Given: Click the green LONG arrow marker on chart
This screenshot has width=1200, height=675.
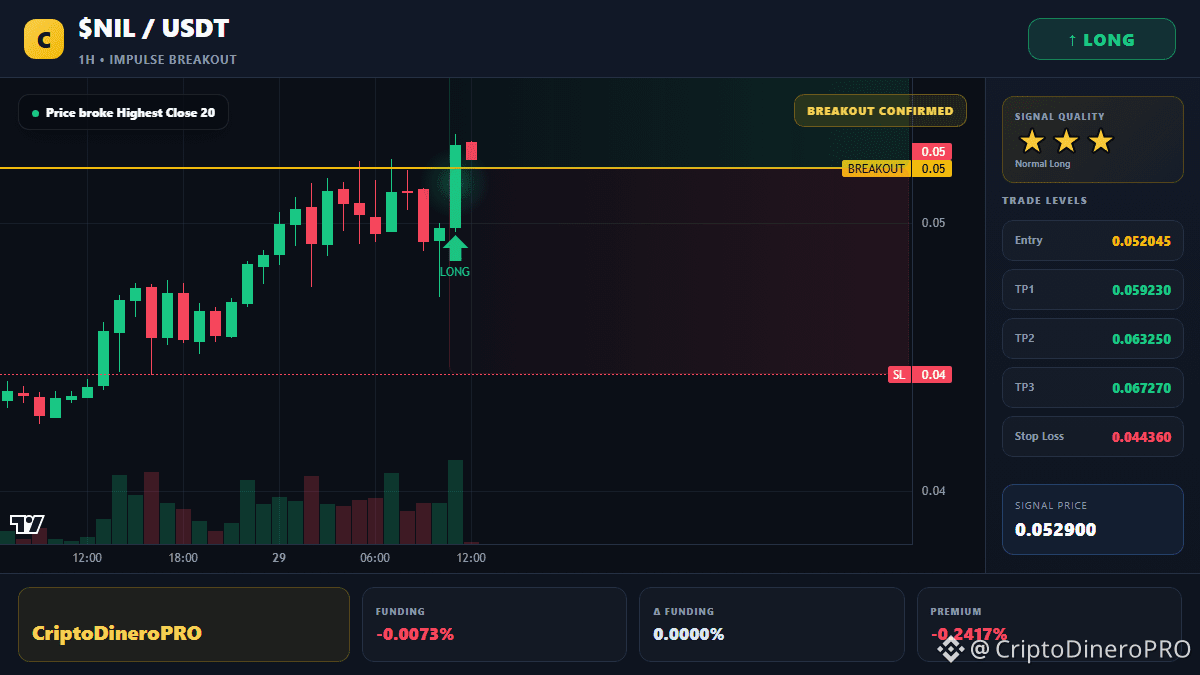Looking at the screenshot, I should [x=455, y=248].
